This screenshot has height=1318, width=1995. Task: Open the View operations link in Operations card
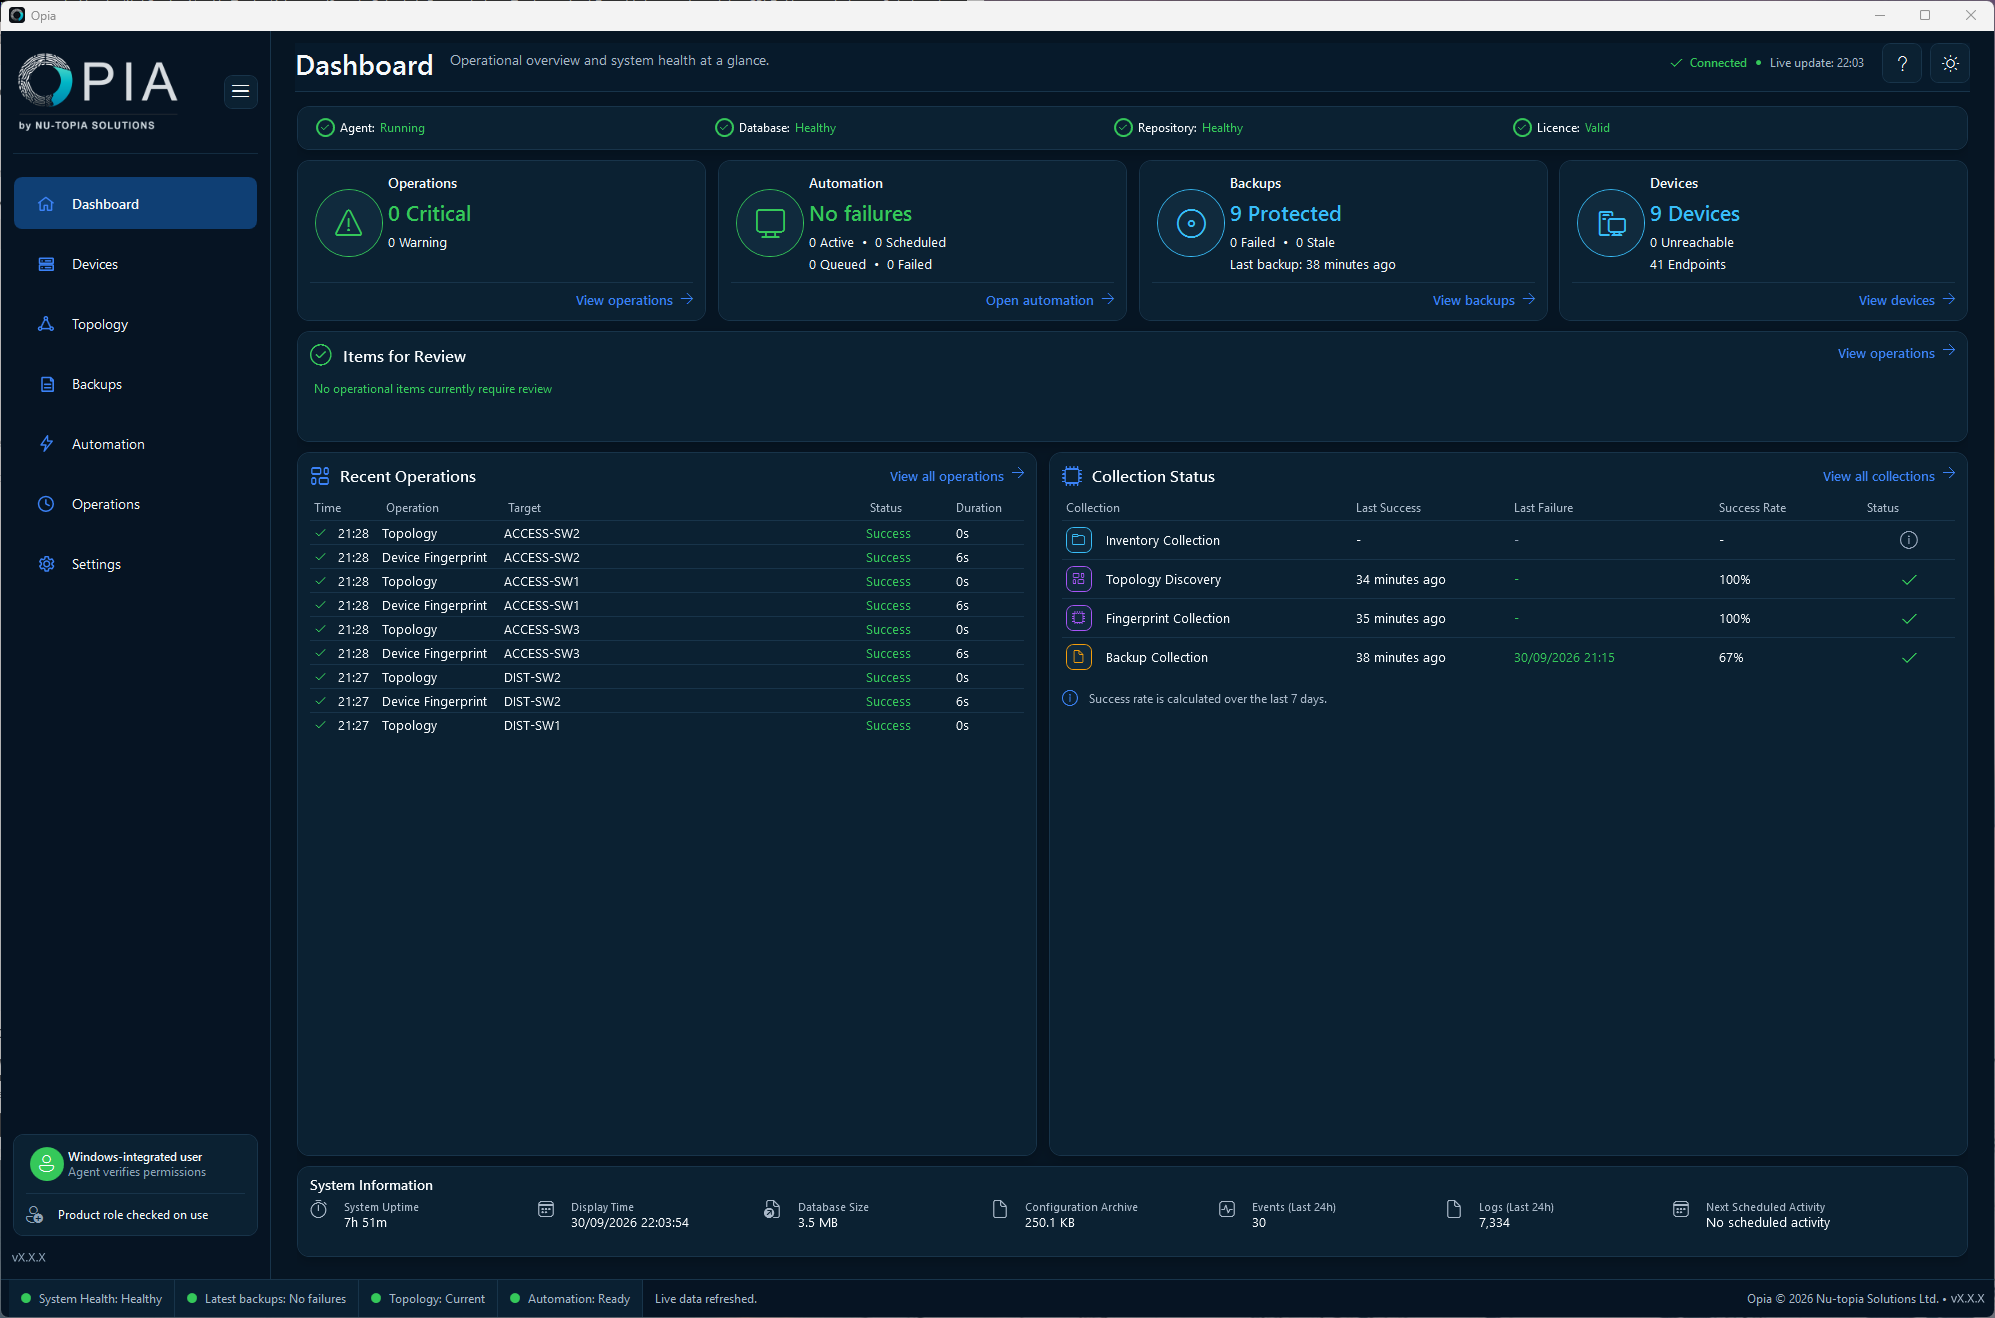[634, 300]
